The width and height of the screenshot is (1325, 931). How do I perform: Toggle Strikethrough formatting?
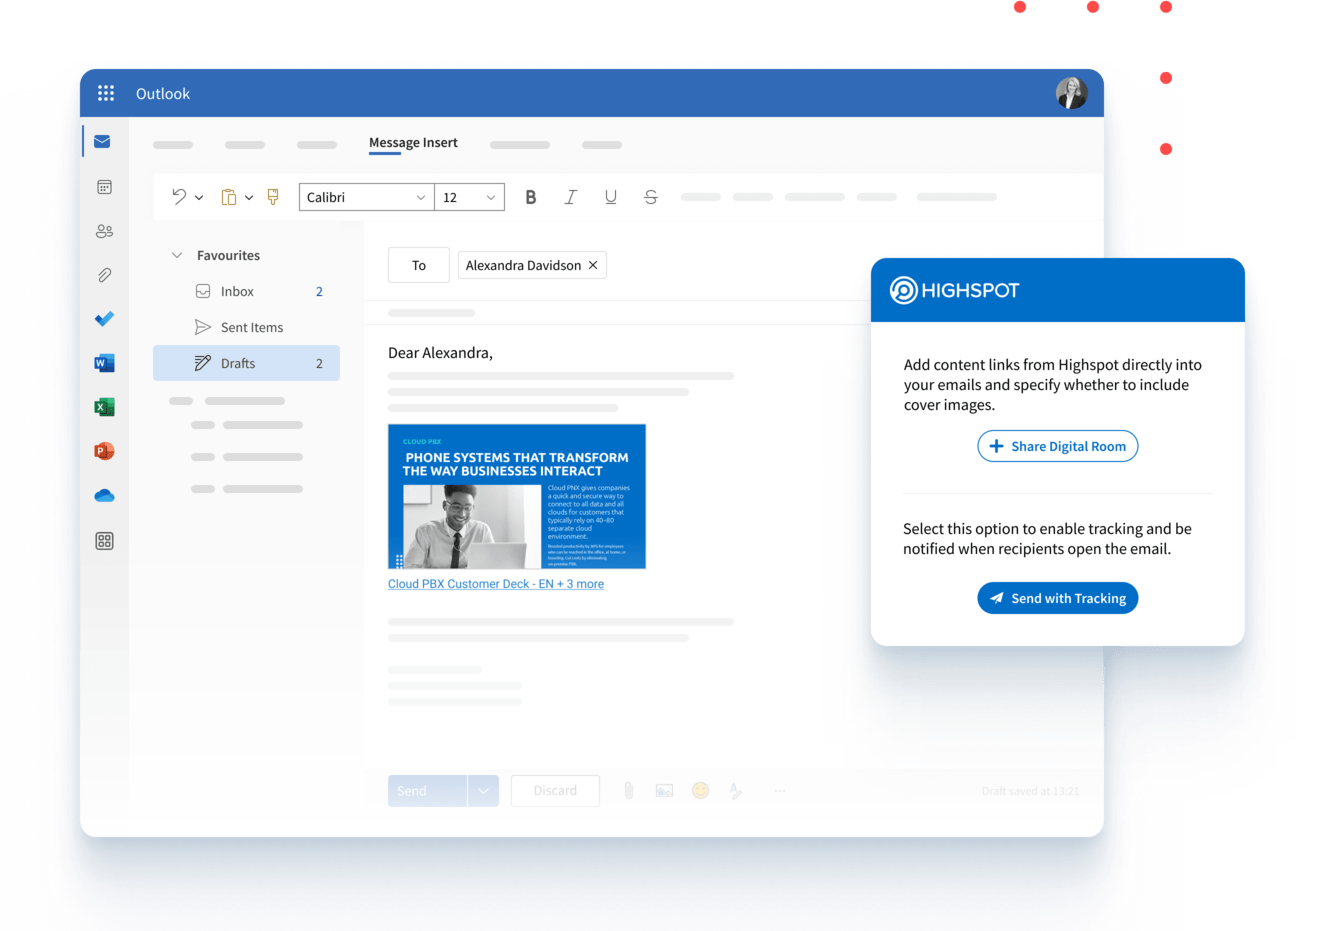651,197
